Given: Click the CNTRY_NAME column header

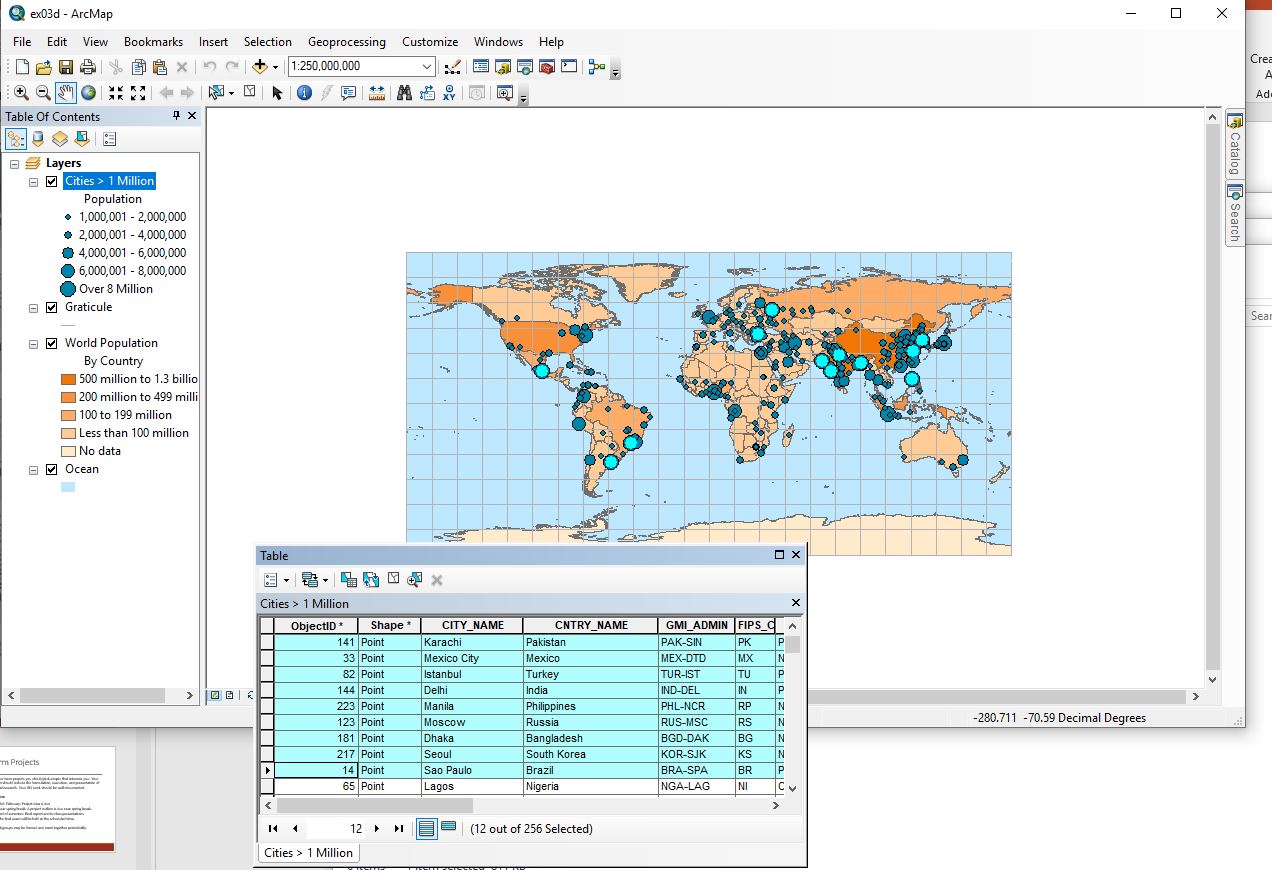Looking at the screenshot, I should point(591,625).
